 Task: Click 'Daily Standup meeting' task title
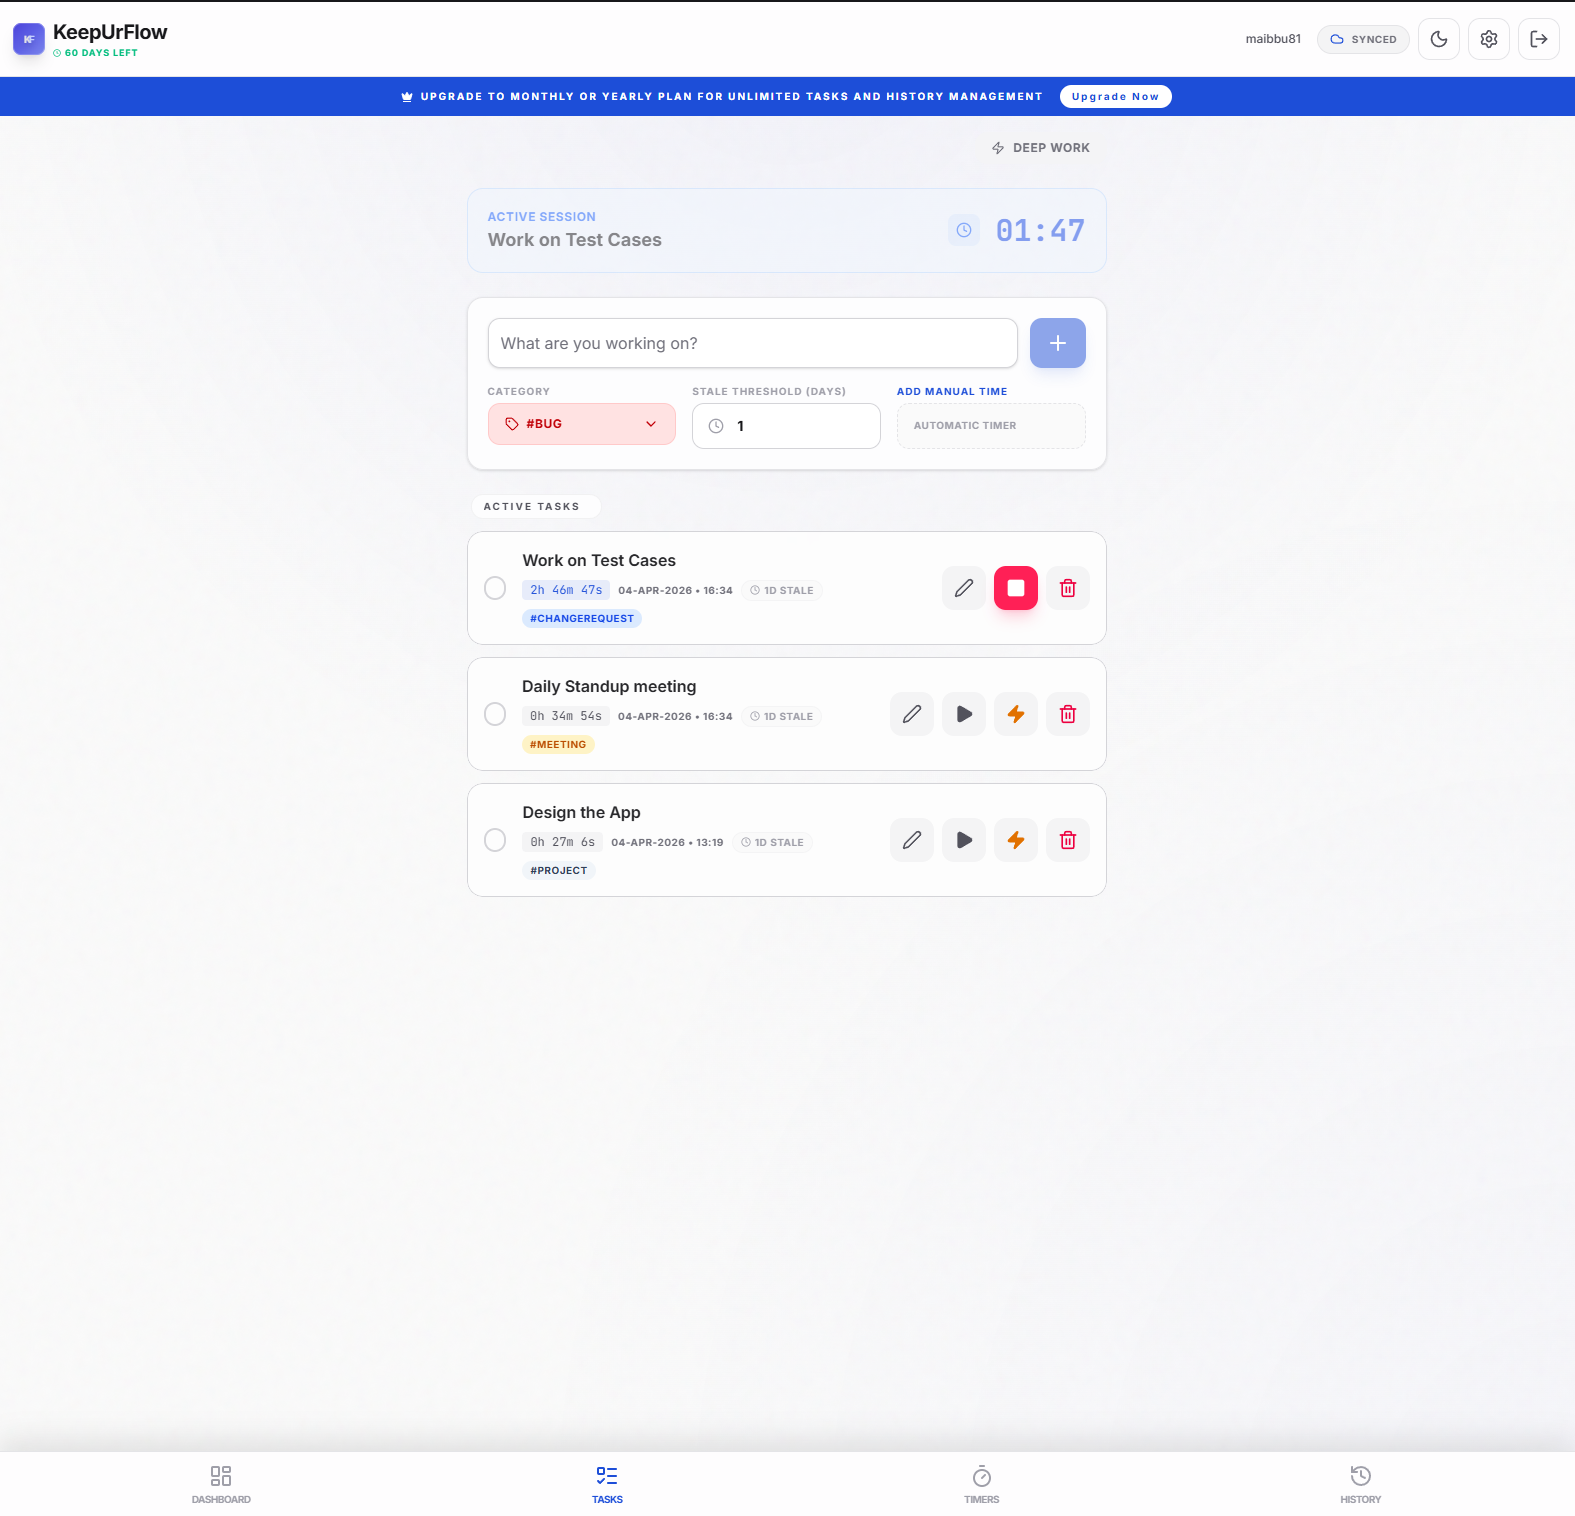(609, 687)
